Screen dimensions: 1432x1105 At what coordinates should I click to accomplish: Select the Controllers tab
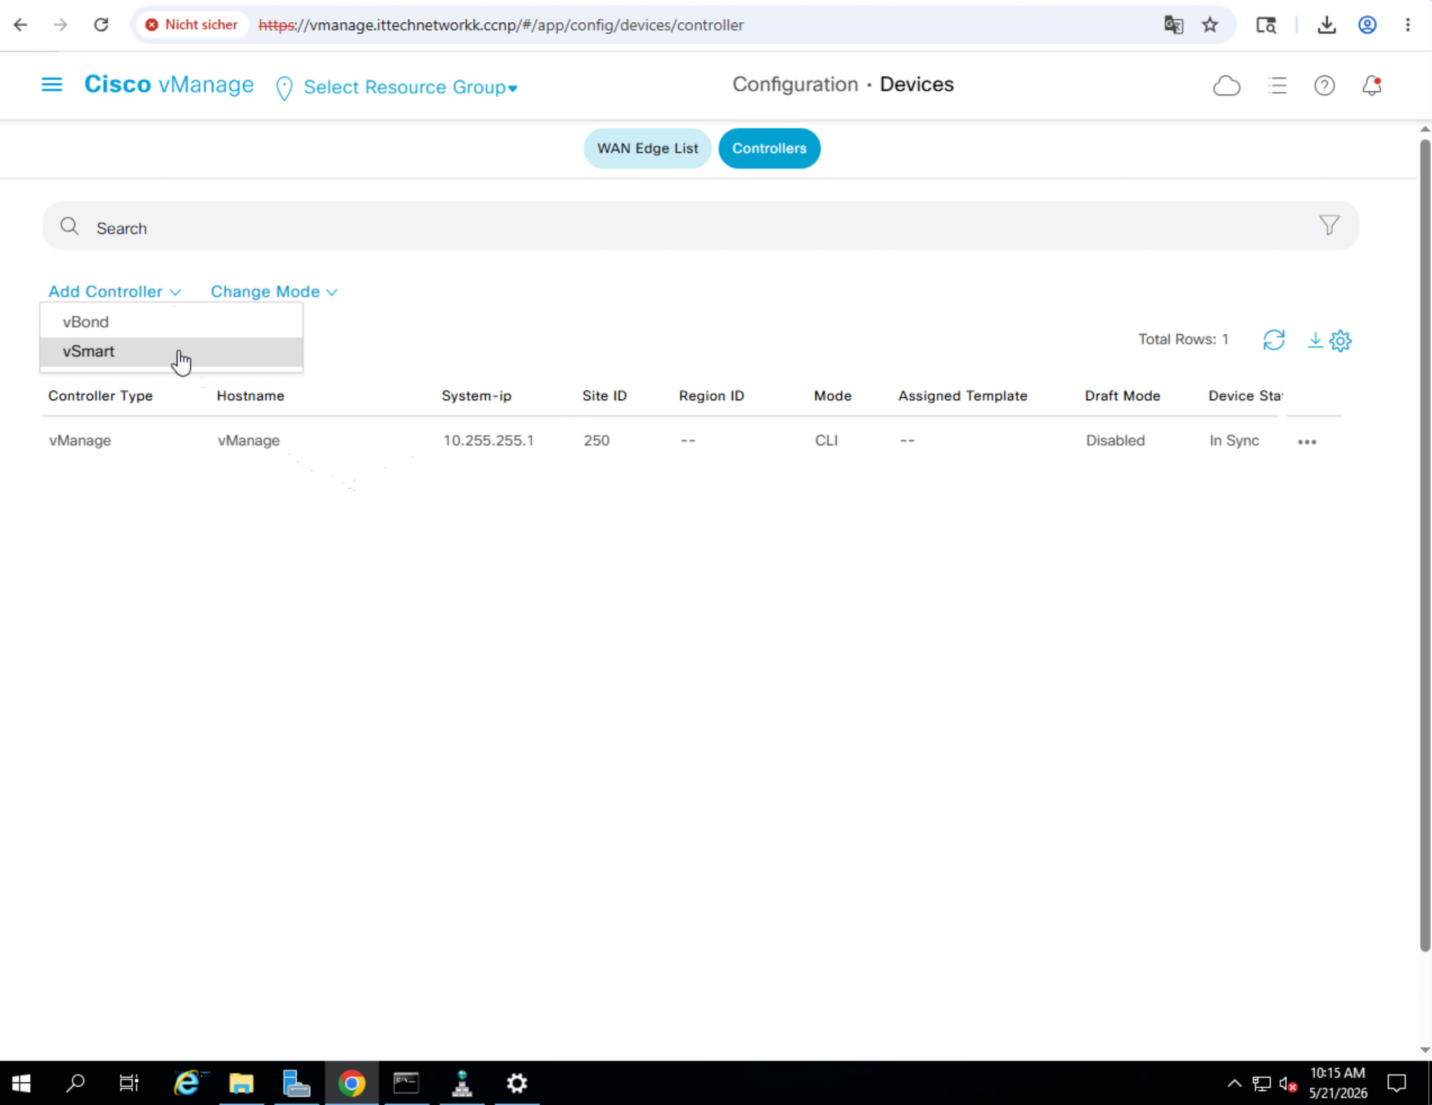[x=769, y=149]
